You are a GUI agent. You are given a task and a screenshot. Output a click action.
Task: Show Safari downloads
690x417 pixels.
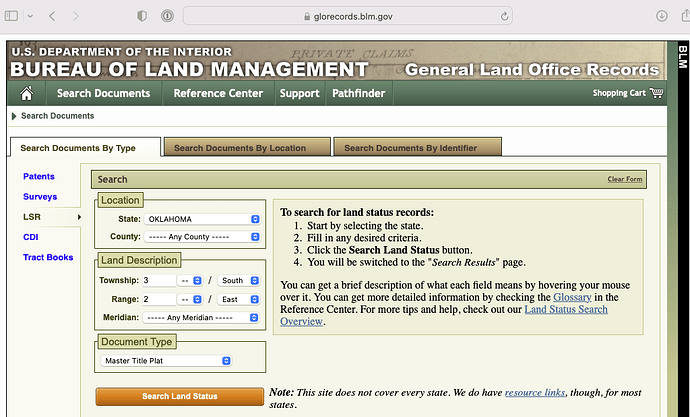point(661,16)
